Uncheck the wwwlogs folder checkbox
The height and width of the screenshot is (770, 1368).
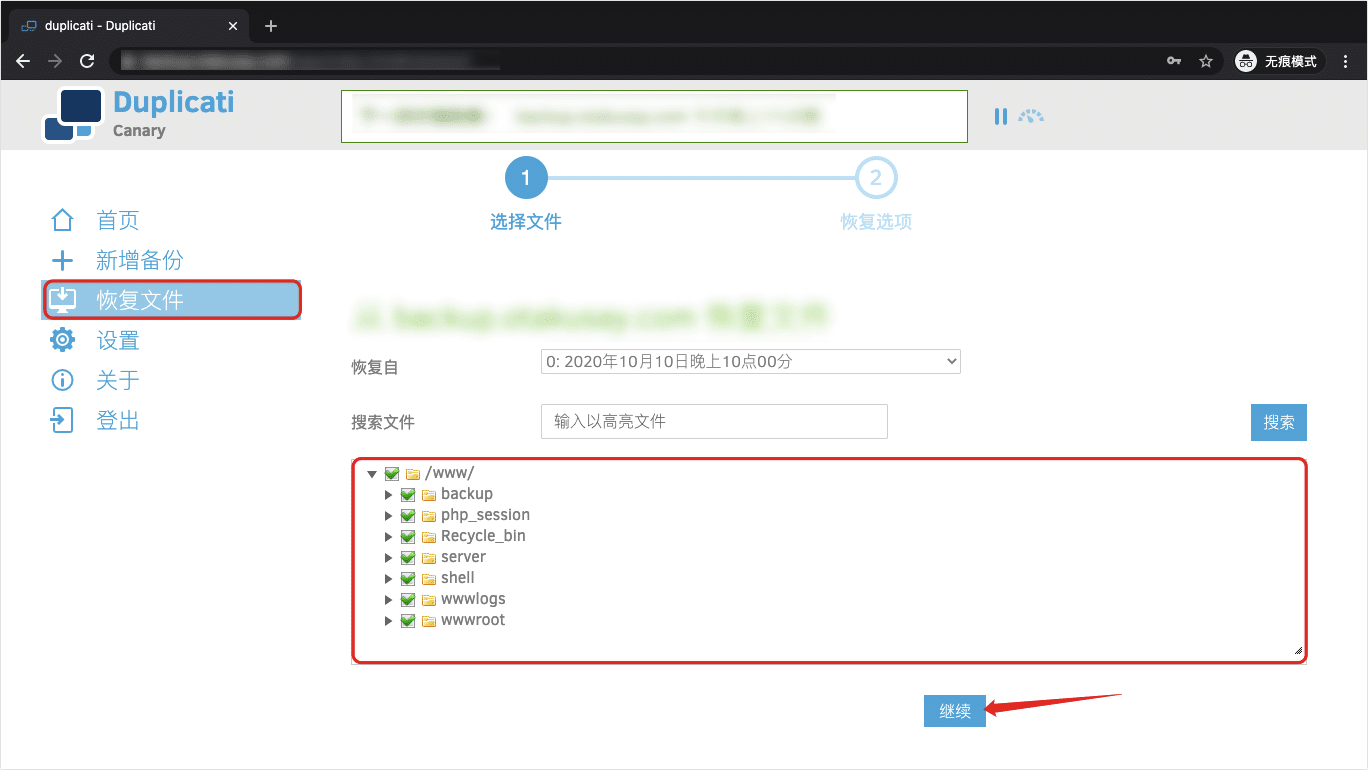(408, 599)
